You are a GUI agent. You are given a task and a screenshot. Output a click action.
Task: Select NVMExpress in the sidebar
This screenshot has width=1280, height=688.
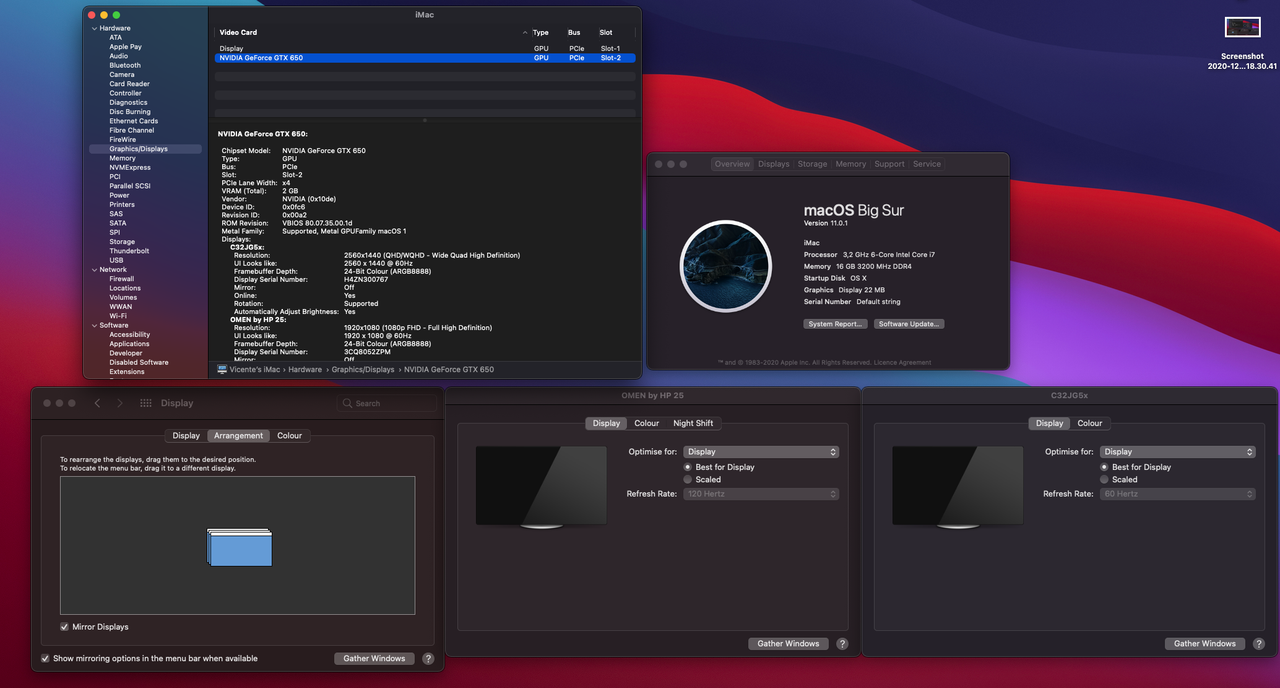pyautogui.click(x=130, y=167)
